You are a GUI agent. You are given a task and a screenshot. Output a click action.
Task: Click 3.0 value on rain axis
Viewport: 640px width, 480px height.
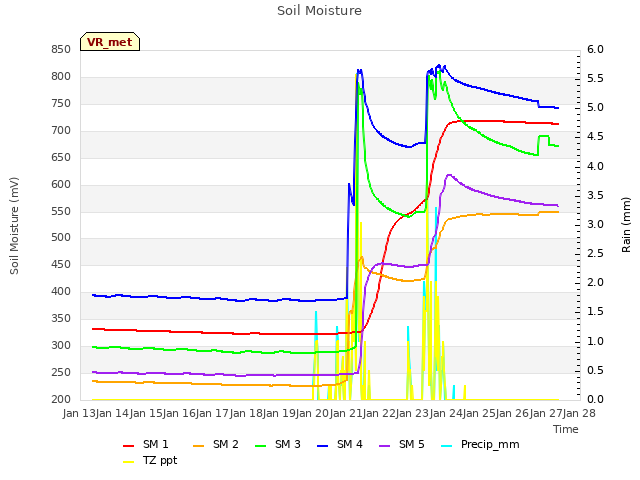(595, 224)
